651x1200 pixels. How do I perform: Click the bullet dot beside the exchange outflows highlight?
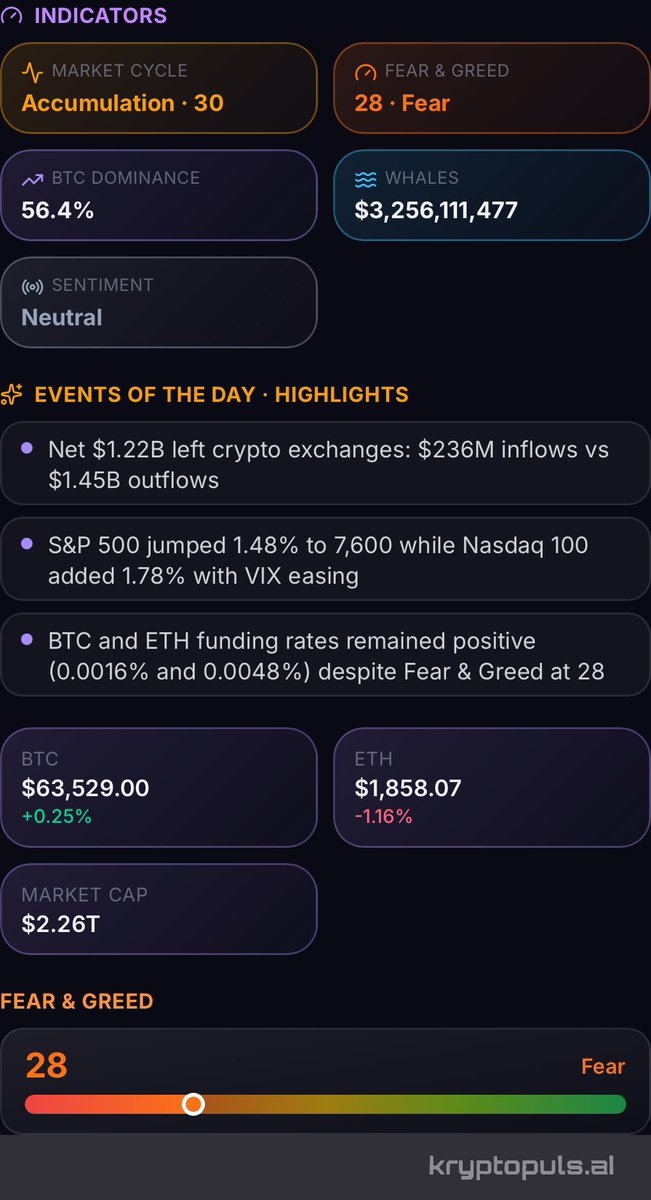coord(27,449)
